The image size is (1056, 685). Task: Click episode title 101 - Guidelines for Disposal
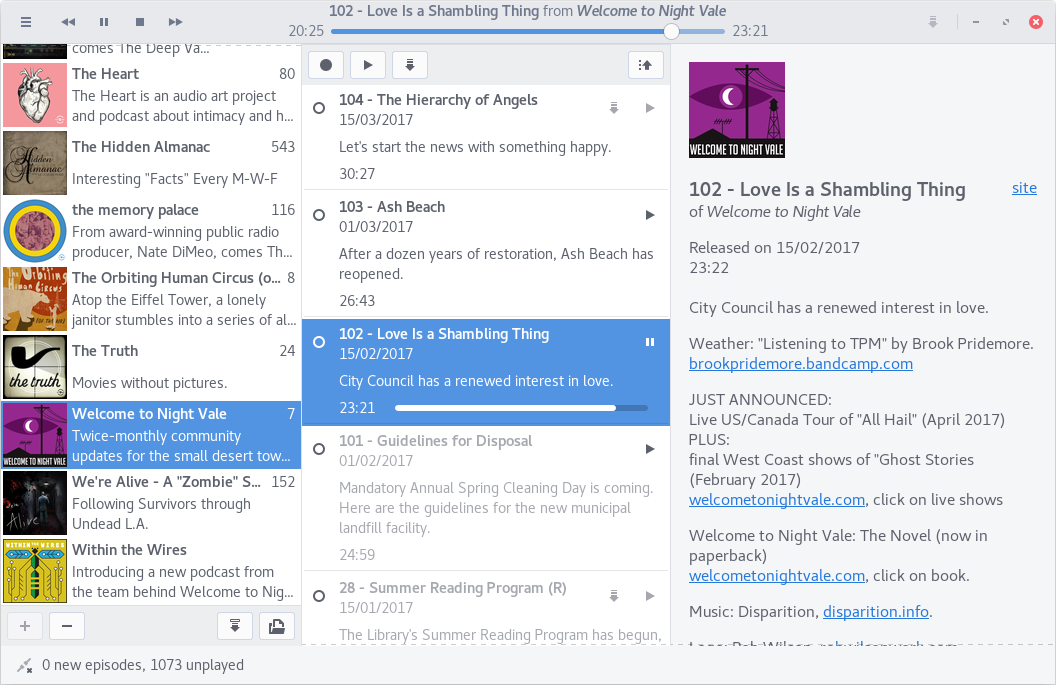point(435,441)
